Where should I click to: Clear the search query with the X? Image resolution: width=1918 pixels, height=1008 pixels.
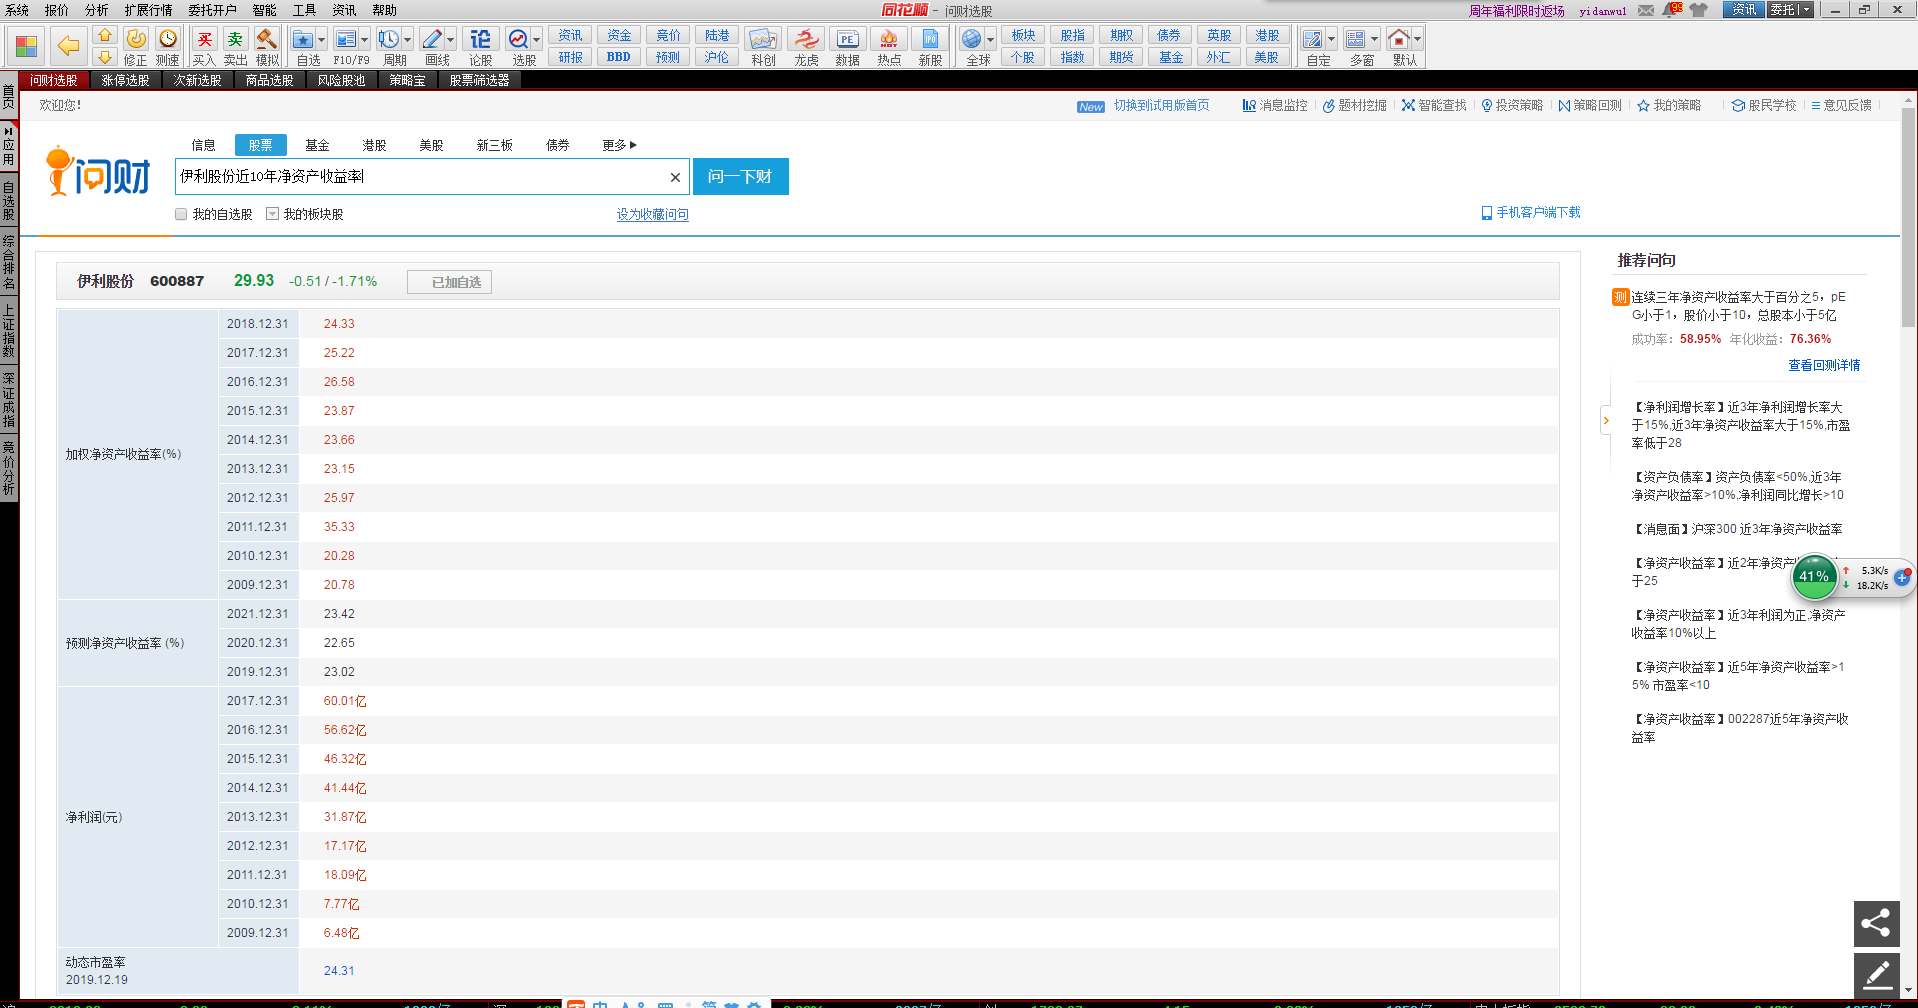(x=675, y=177)
